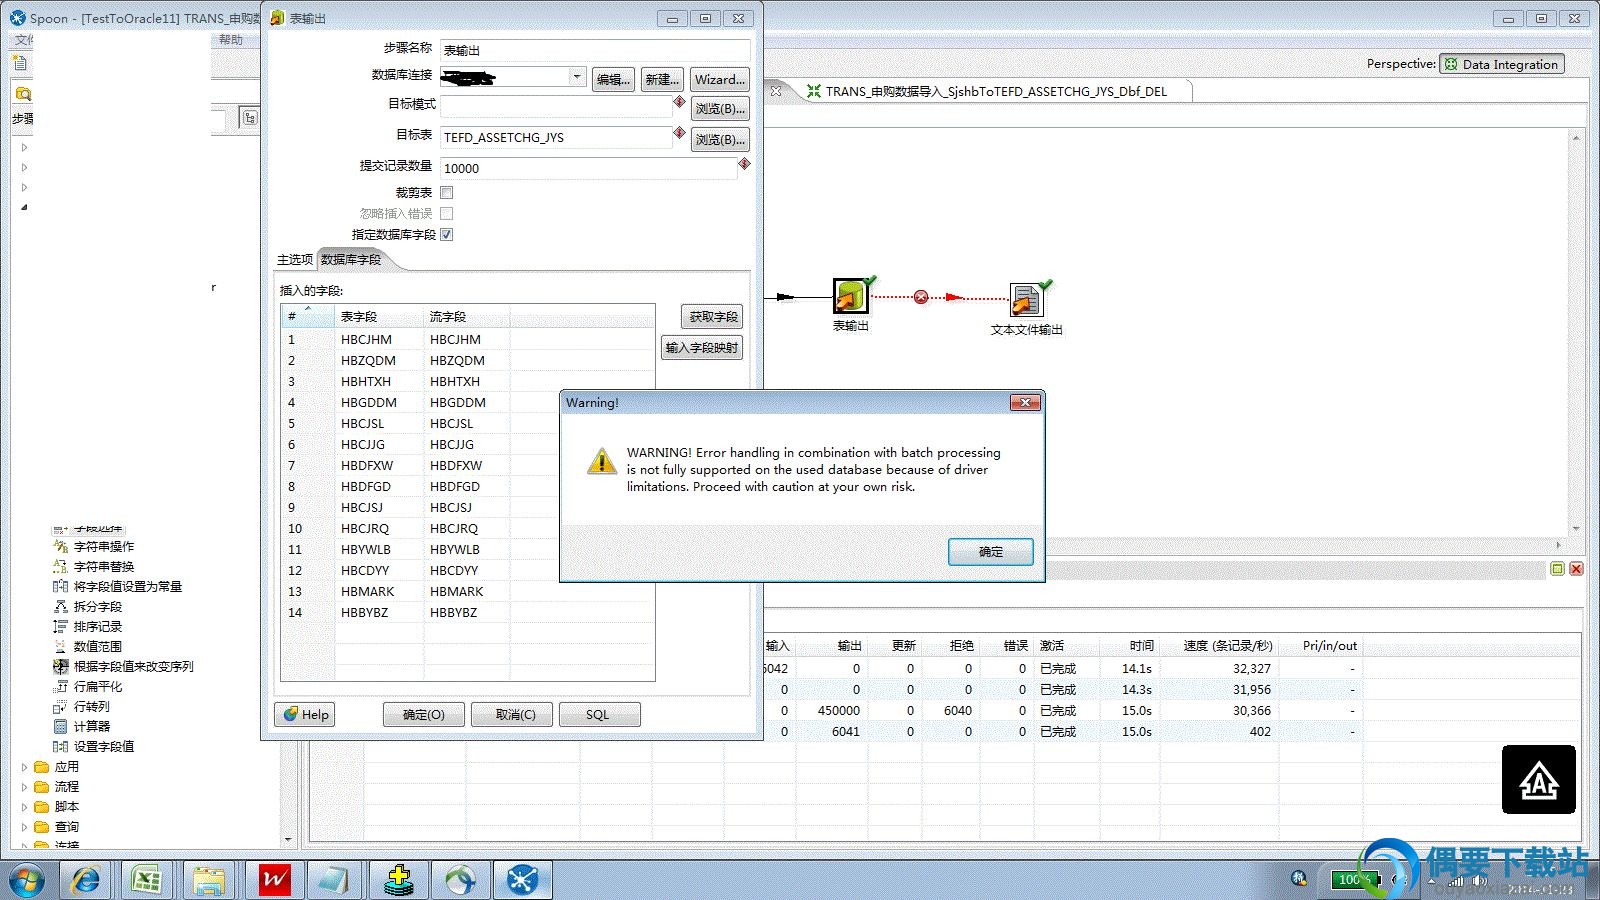Image resolution: width=1600 pixels, height=900 pixels.
Task: Click the 获取字段 button
Action: click(713, 316)
